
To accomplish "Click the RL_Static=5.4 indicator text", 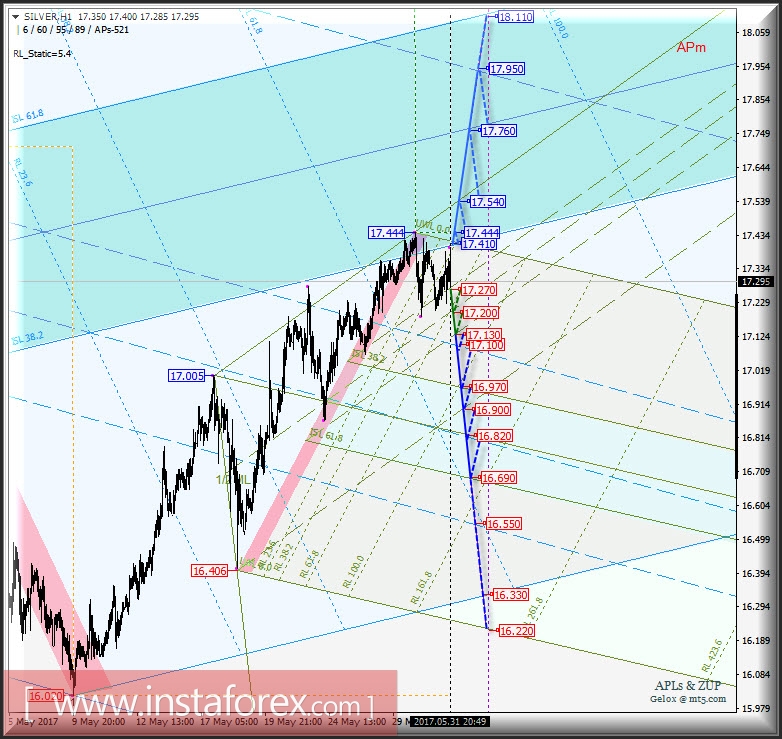I will point(42,54).
